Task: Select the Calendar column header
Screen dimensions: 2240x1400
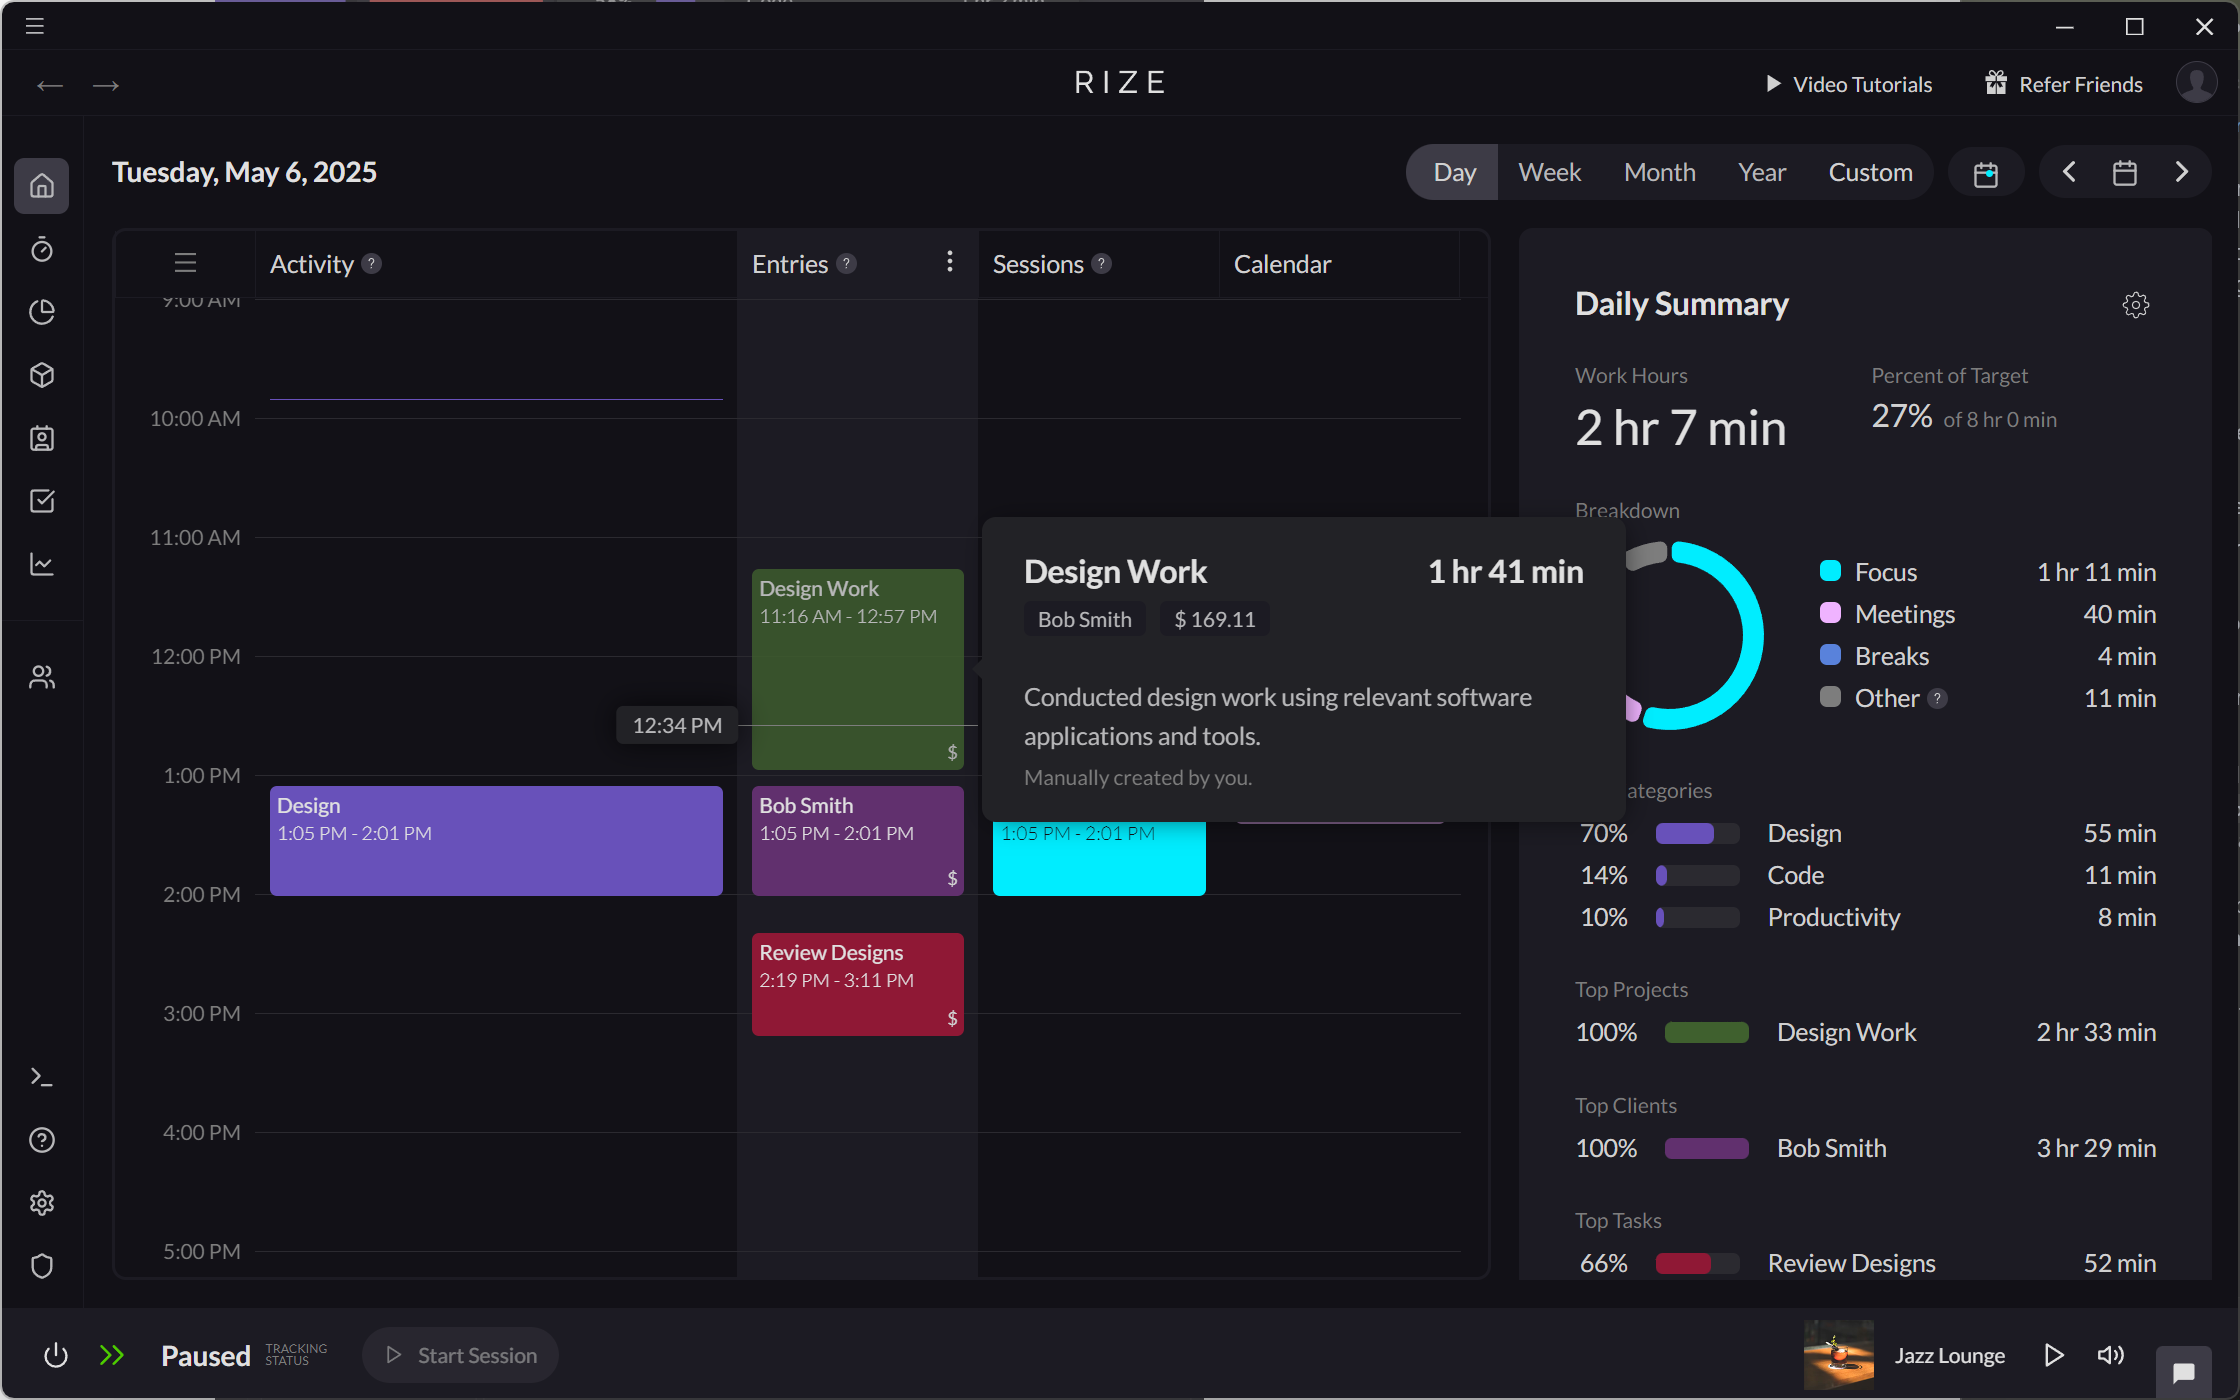Action: (1282, 263)
